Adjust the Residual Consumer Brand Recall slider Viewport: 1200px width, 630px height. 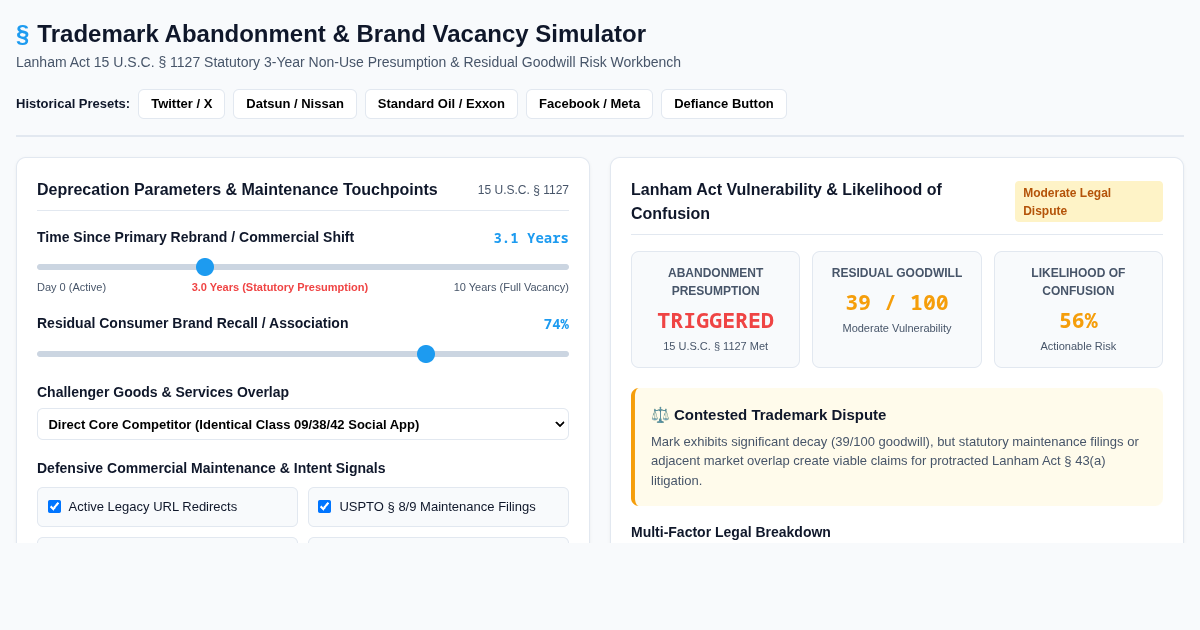coord(303,354)
